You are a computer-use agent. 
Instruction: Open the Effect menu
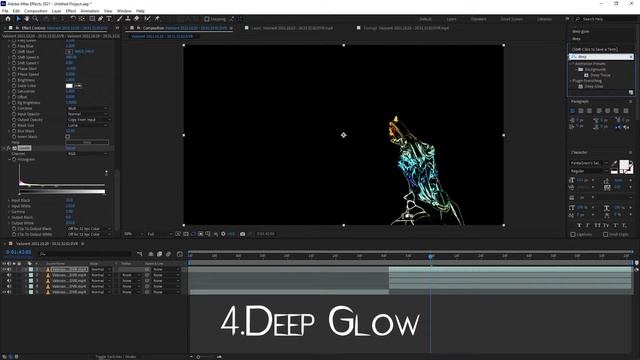click(x=71, y=11)
